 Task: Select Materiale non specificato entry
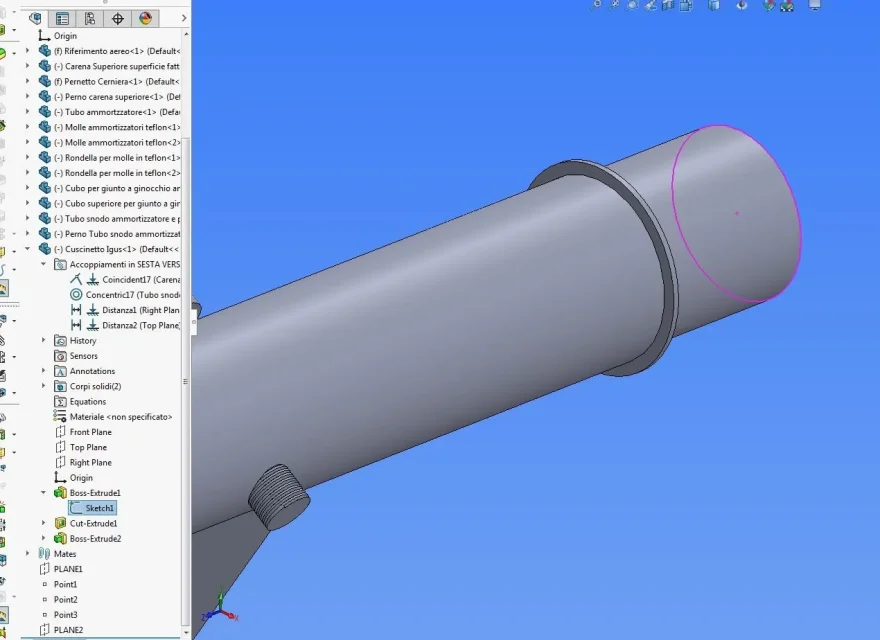pos(120,417)
